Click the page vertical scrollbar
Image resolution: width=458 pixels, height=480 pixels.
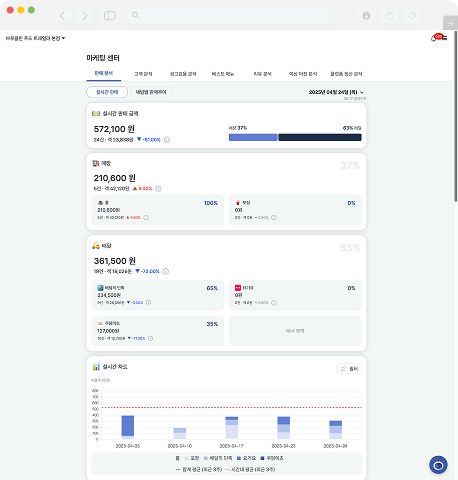click(x=456, y=117)
